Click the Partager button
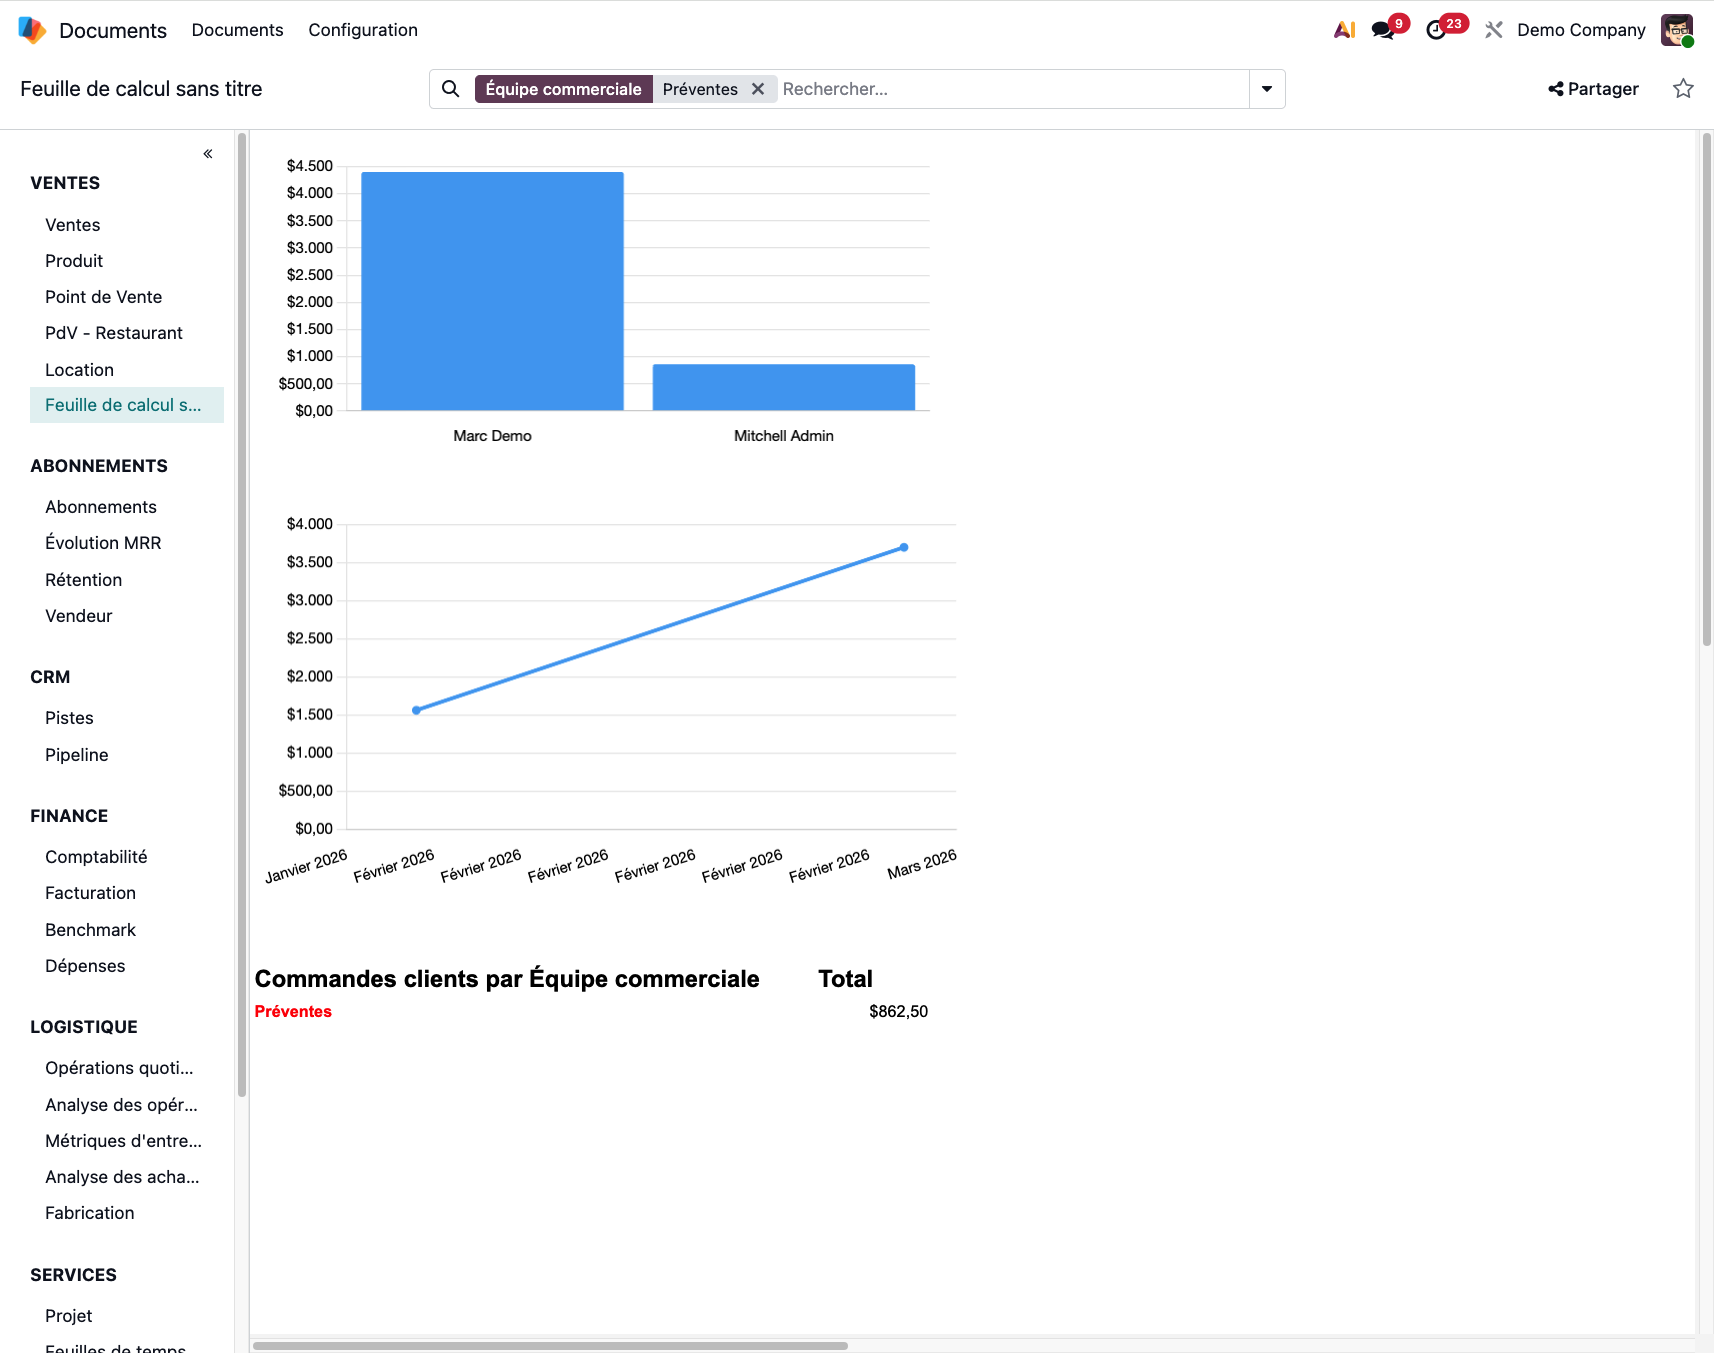1714x1353 pixels. pos(1593,89)
